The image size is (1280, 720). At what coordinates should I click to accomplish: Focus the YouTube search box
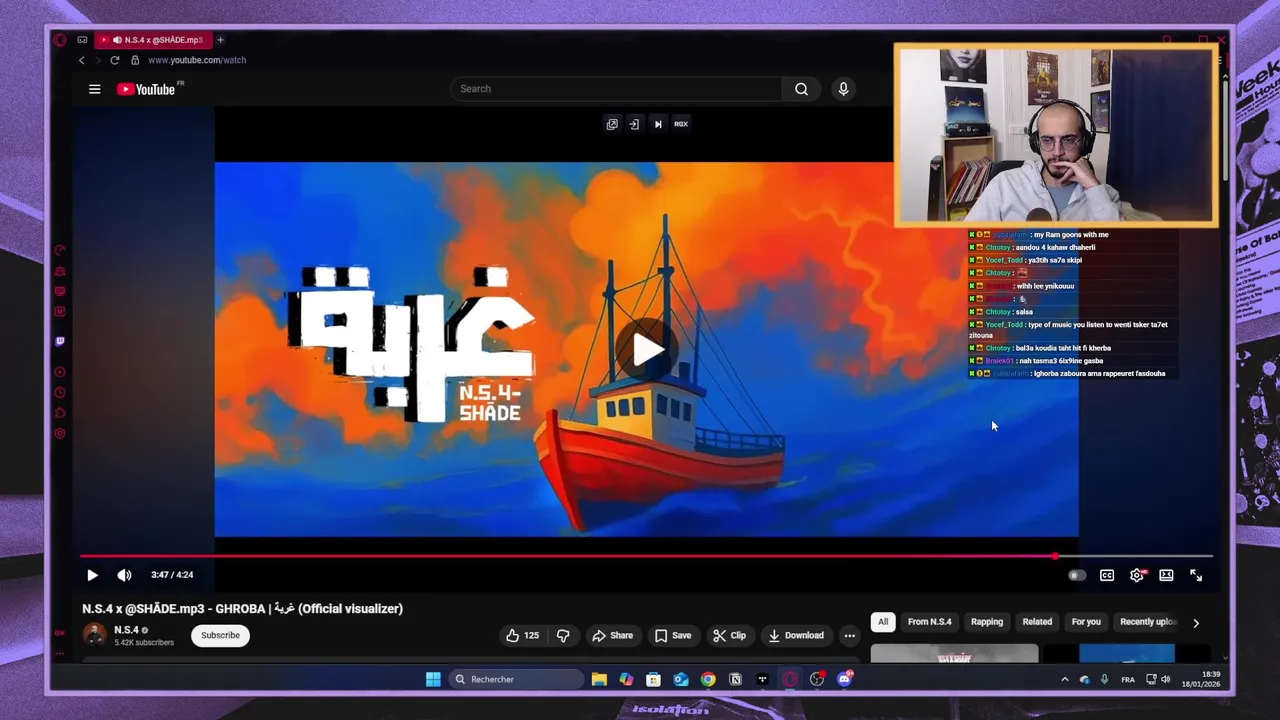pyautogui.click(x=616, y=89)
